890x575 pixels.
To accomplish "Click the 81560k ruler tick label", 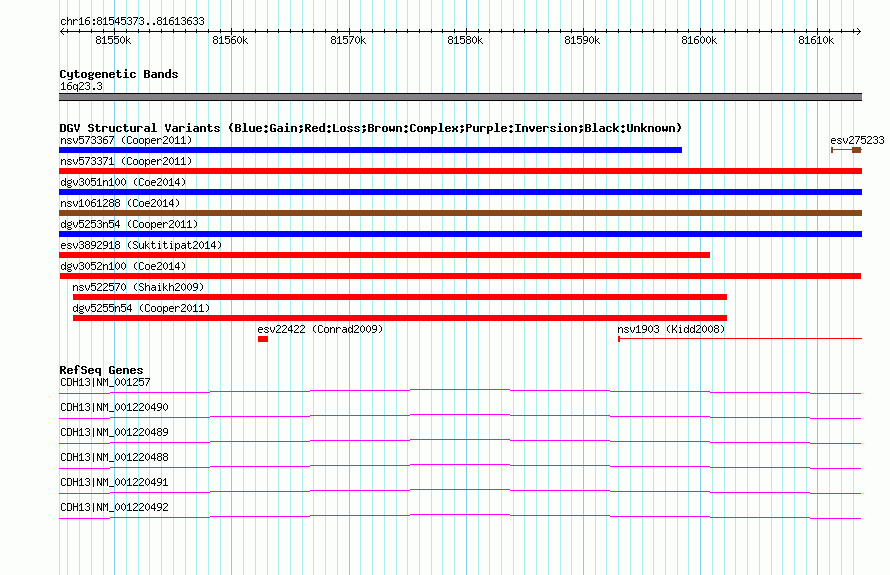I will tap(230, 40).
